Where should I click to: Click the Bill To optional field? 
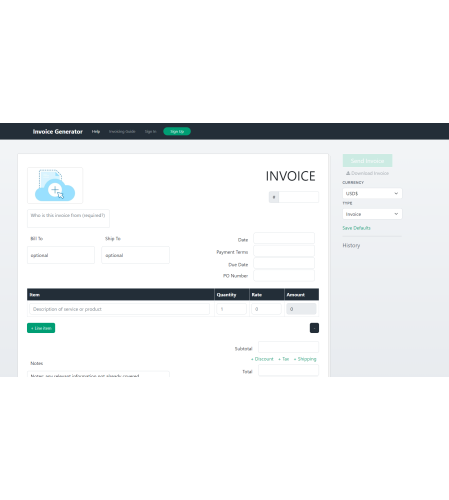tap(61, 255)
